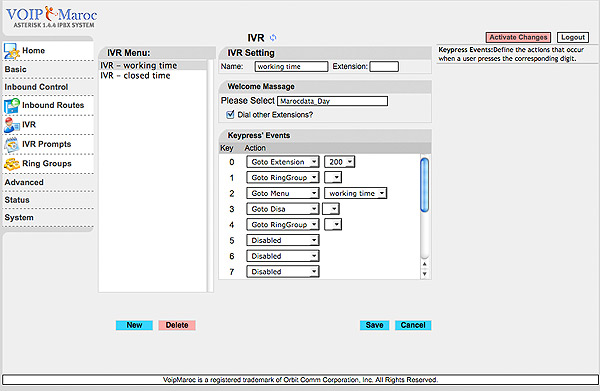Save the IVR settings
This screenshot has width=600, height=391.
374,325
